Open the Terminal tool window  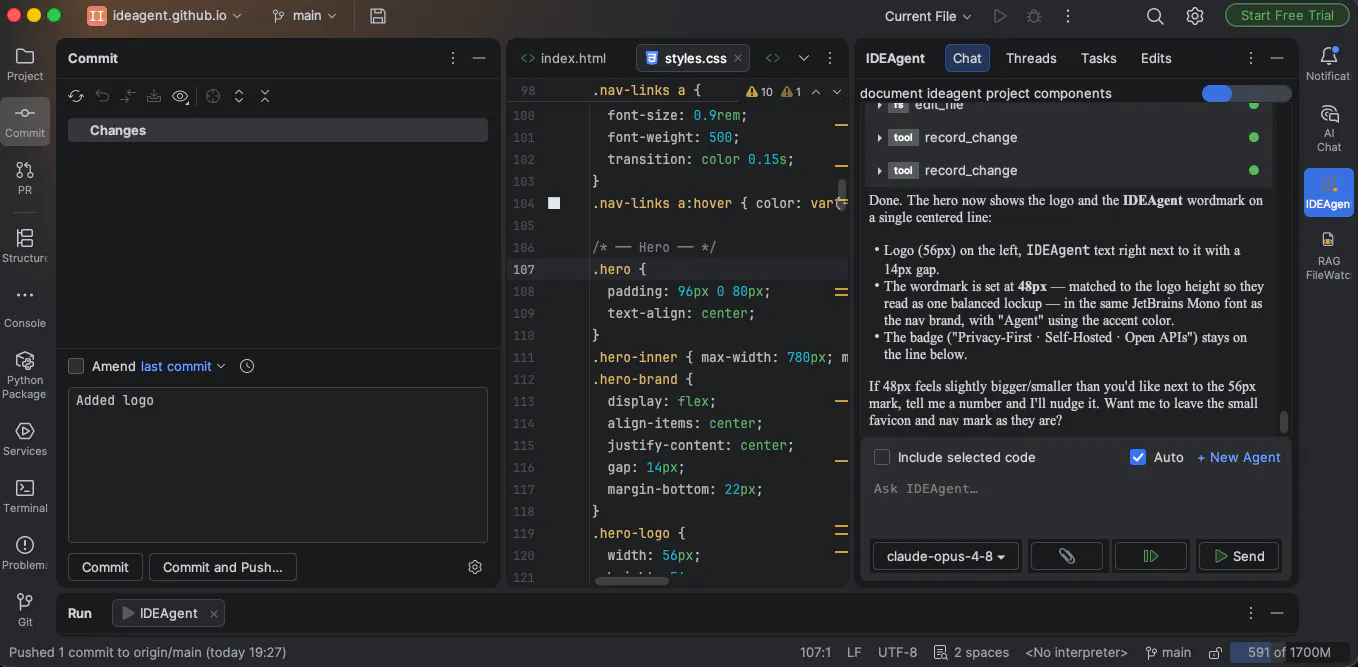pos(25,496)
